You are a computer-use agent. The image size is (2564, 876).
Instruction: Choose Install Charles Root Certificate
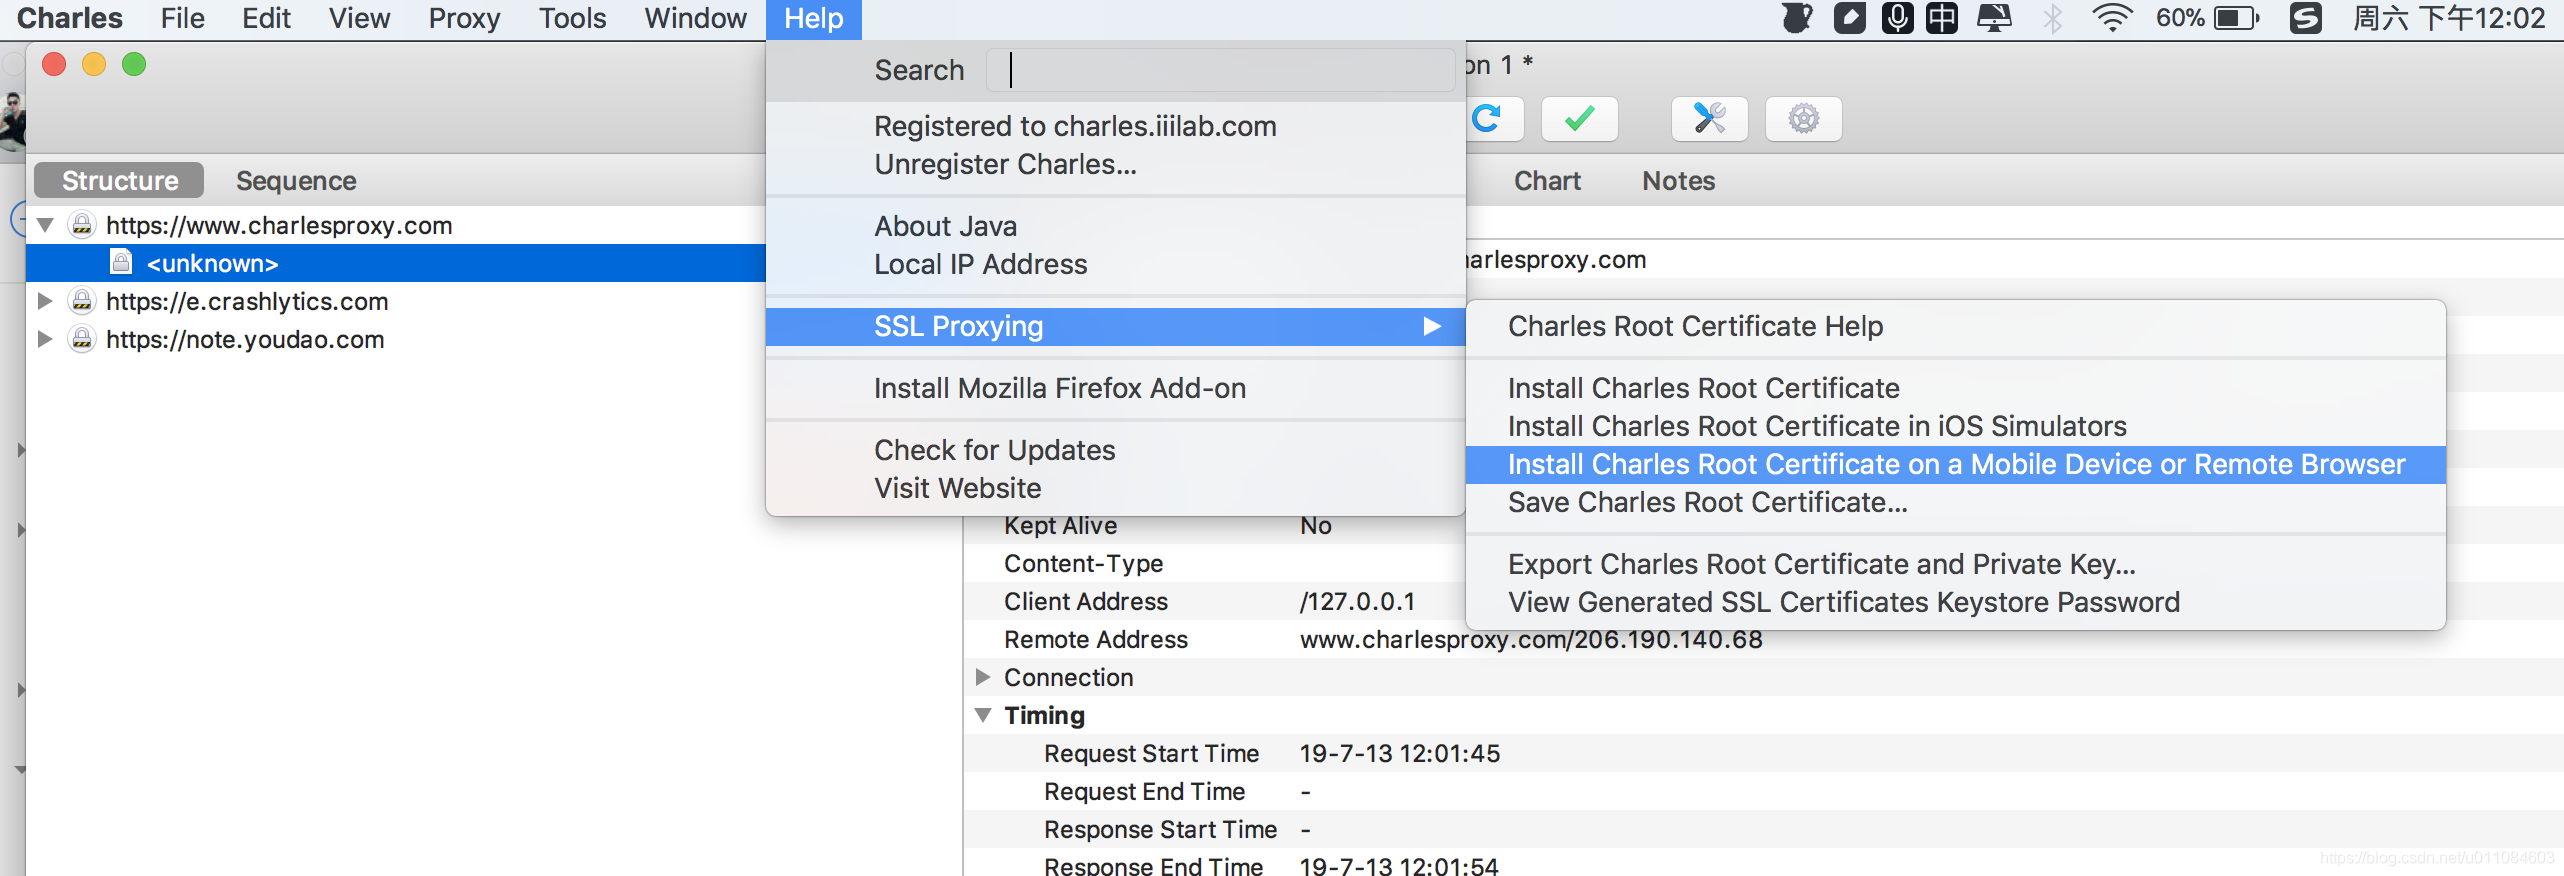[1955, 388]
